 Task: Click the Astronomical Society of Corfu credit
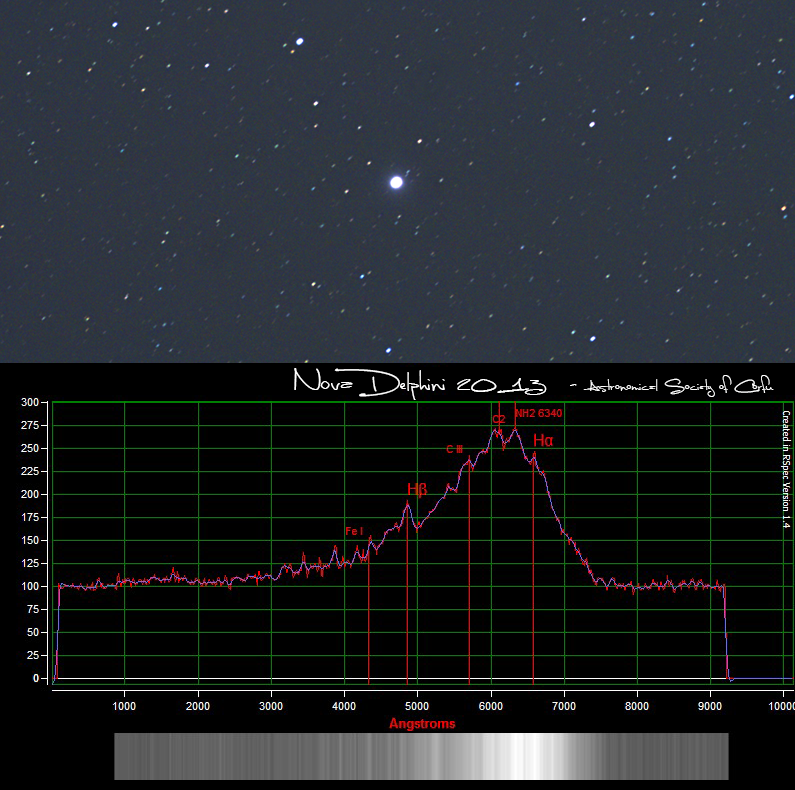tap(678, 386)
